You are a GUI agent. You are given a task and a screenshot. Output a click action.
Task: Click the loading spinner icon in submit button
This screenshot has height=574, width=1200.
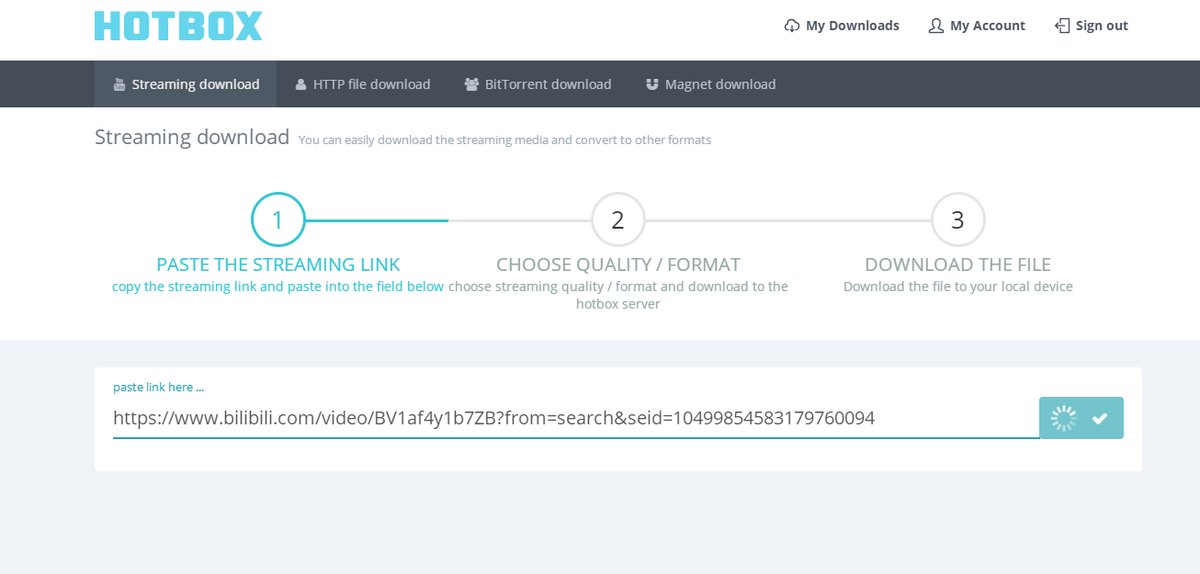point(1063,418)
